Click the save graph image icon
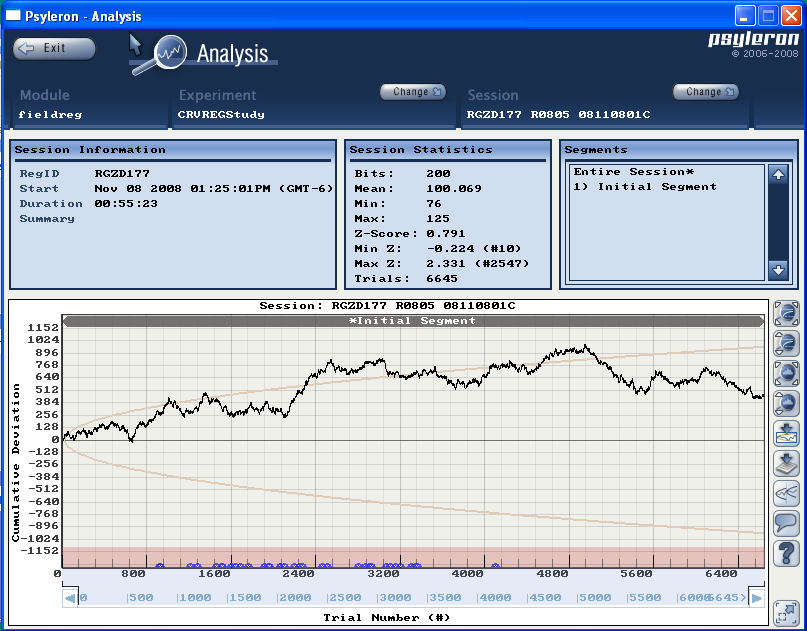 click(787, 434)
